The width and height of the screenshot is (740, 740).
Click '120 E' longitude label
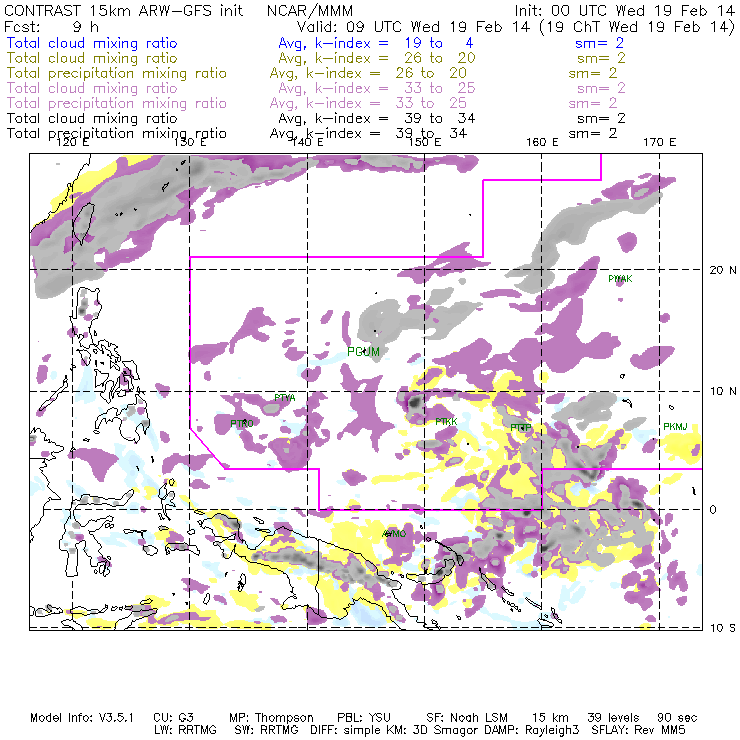pyautogui.click(x=72, y=142)
